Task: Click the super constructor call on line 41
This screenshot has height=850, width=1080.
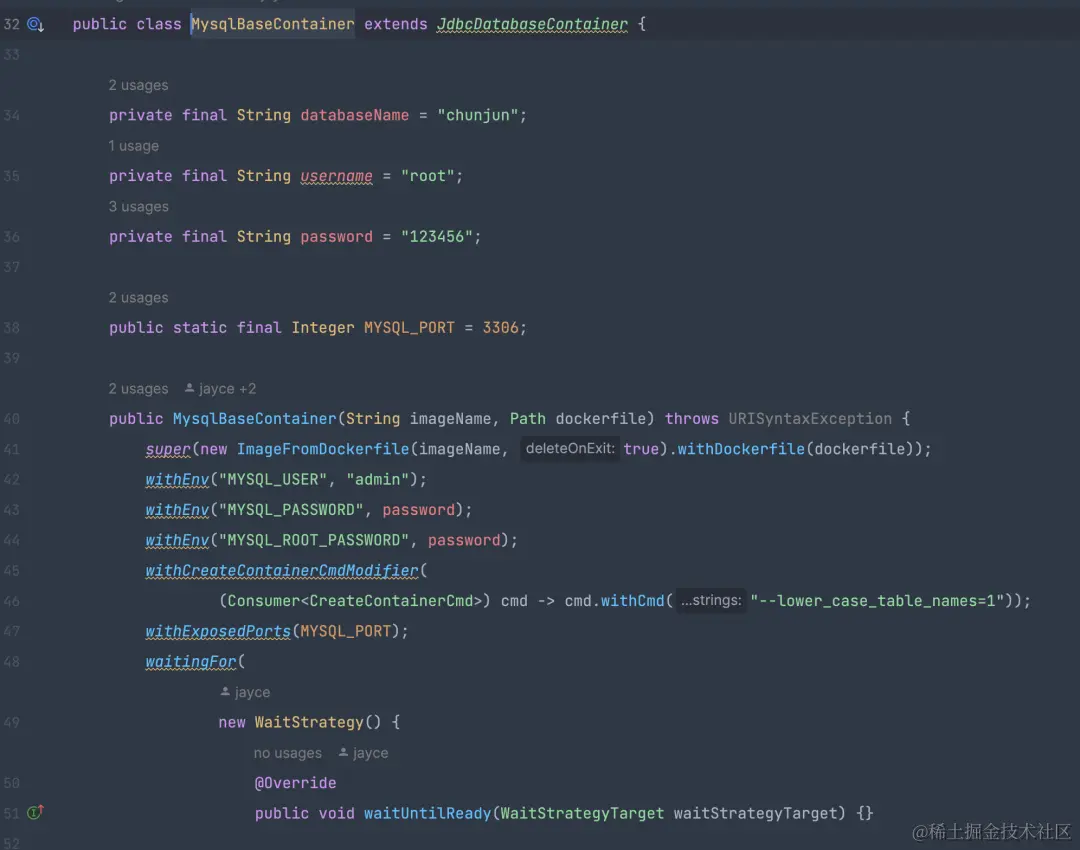Action: click(x=167, y=449)
